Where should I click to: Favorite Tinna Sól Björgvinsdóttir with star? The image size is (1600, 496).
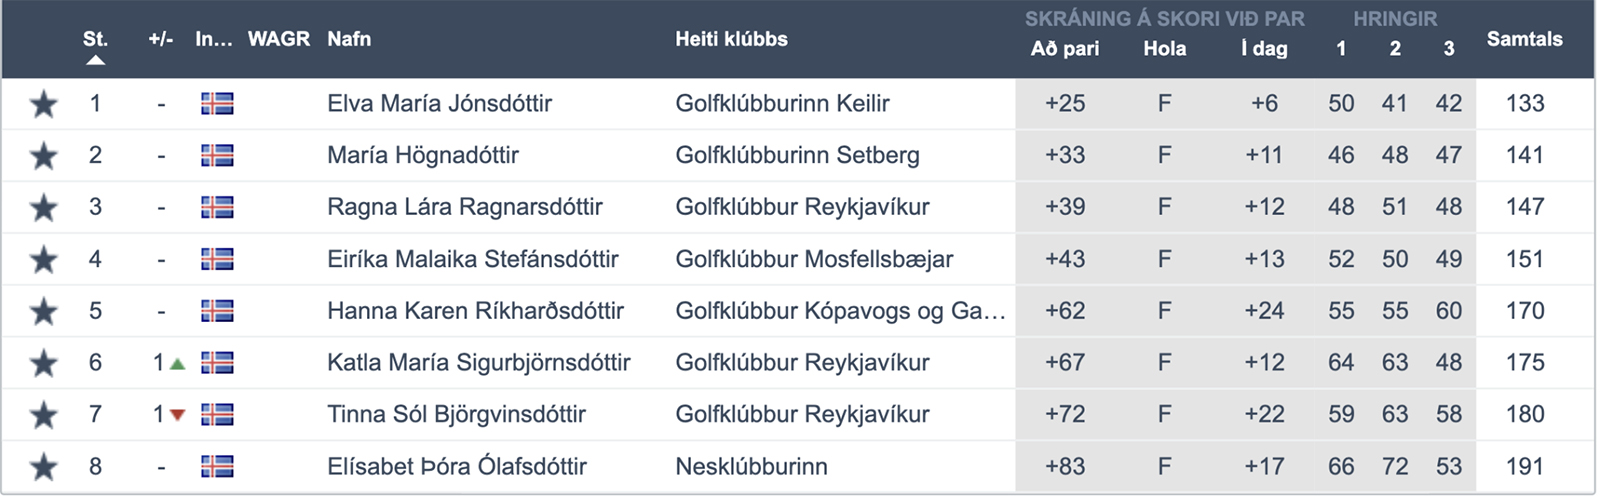pyautogui.click(x=43, y=415)
